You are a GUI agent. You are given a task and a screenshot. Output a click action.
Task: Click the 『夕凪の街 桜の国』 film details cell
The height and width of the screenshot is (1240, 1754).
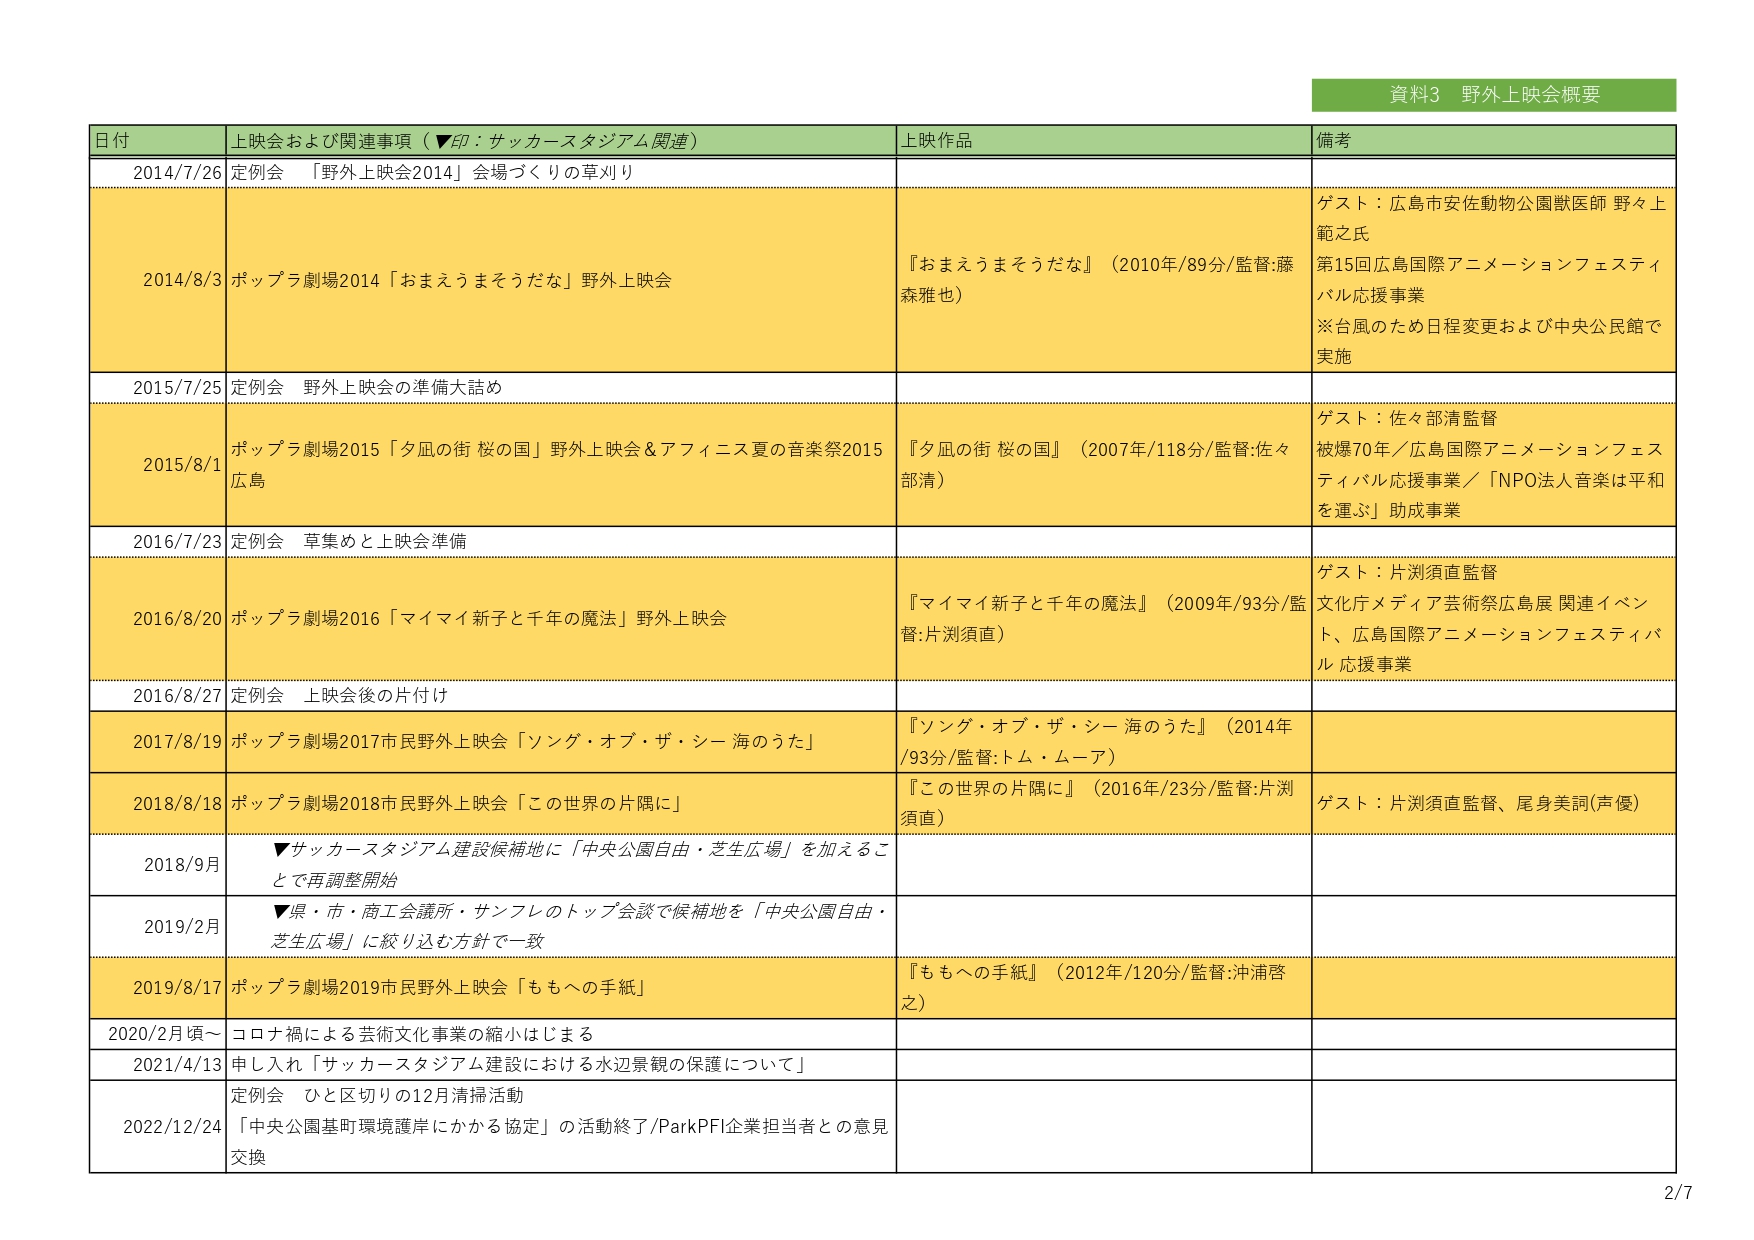tap(1103, 465)
